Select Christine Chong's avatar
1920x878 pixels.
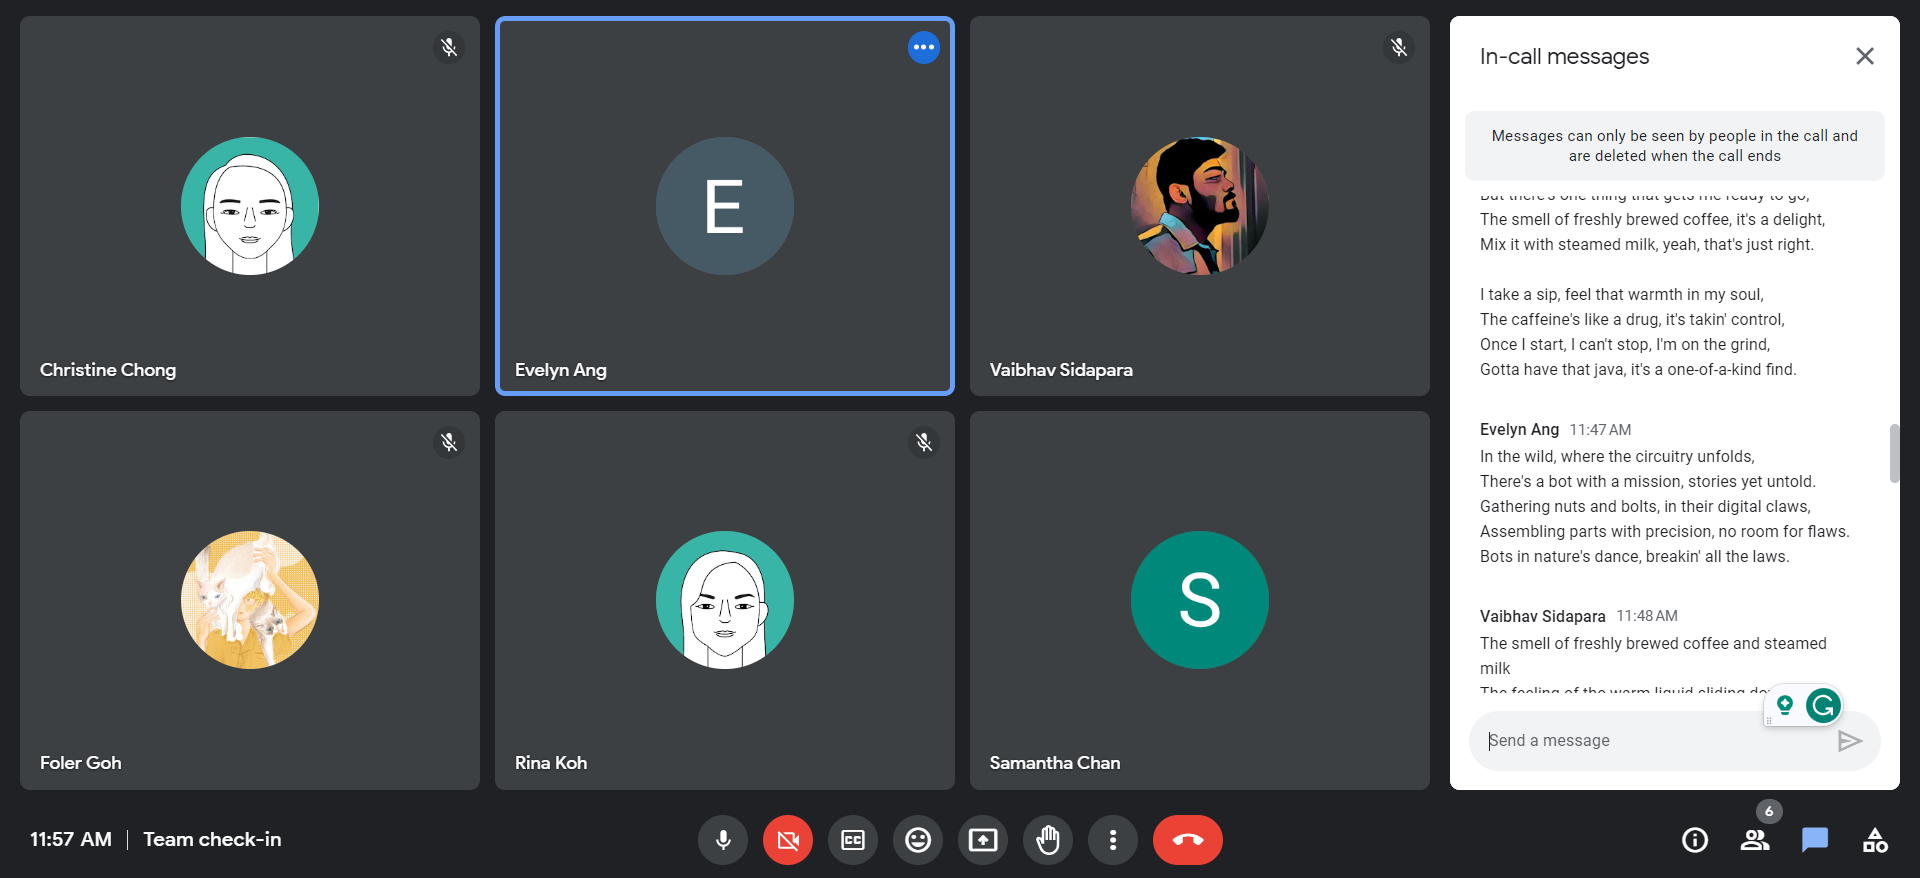(250, 206)
